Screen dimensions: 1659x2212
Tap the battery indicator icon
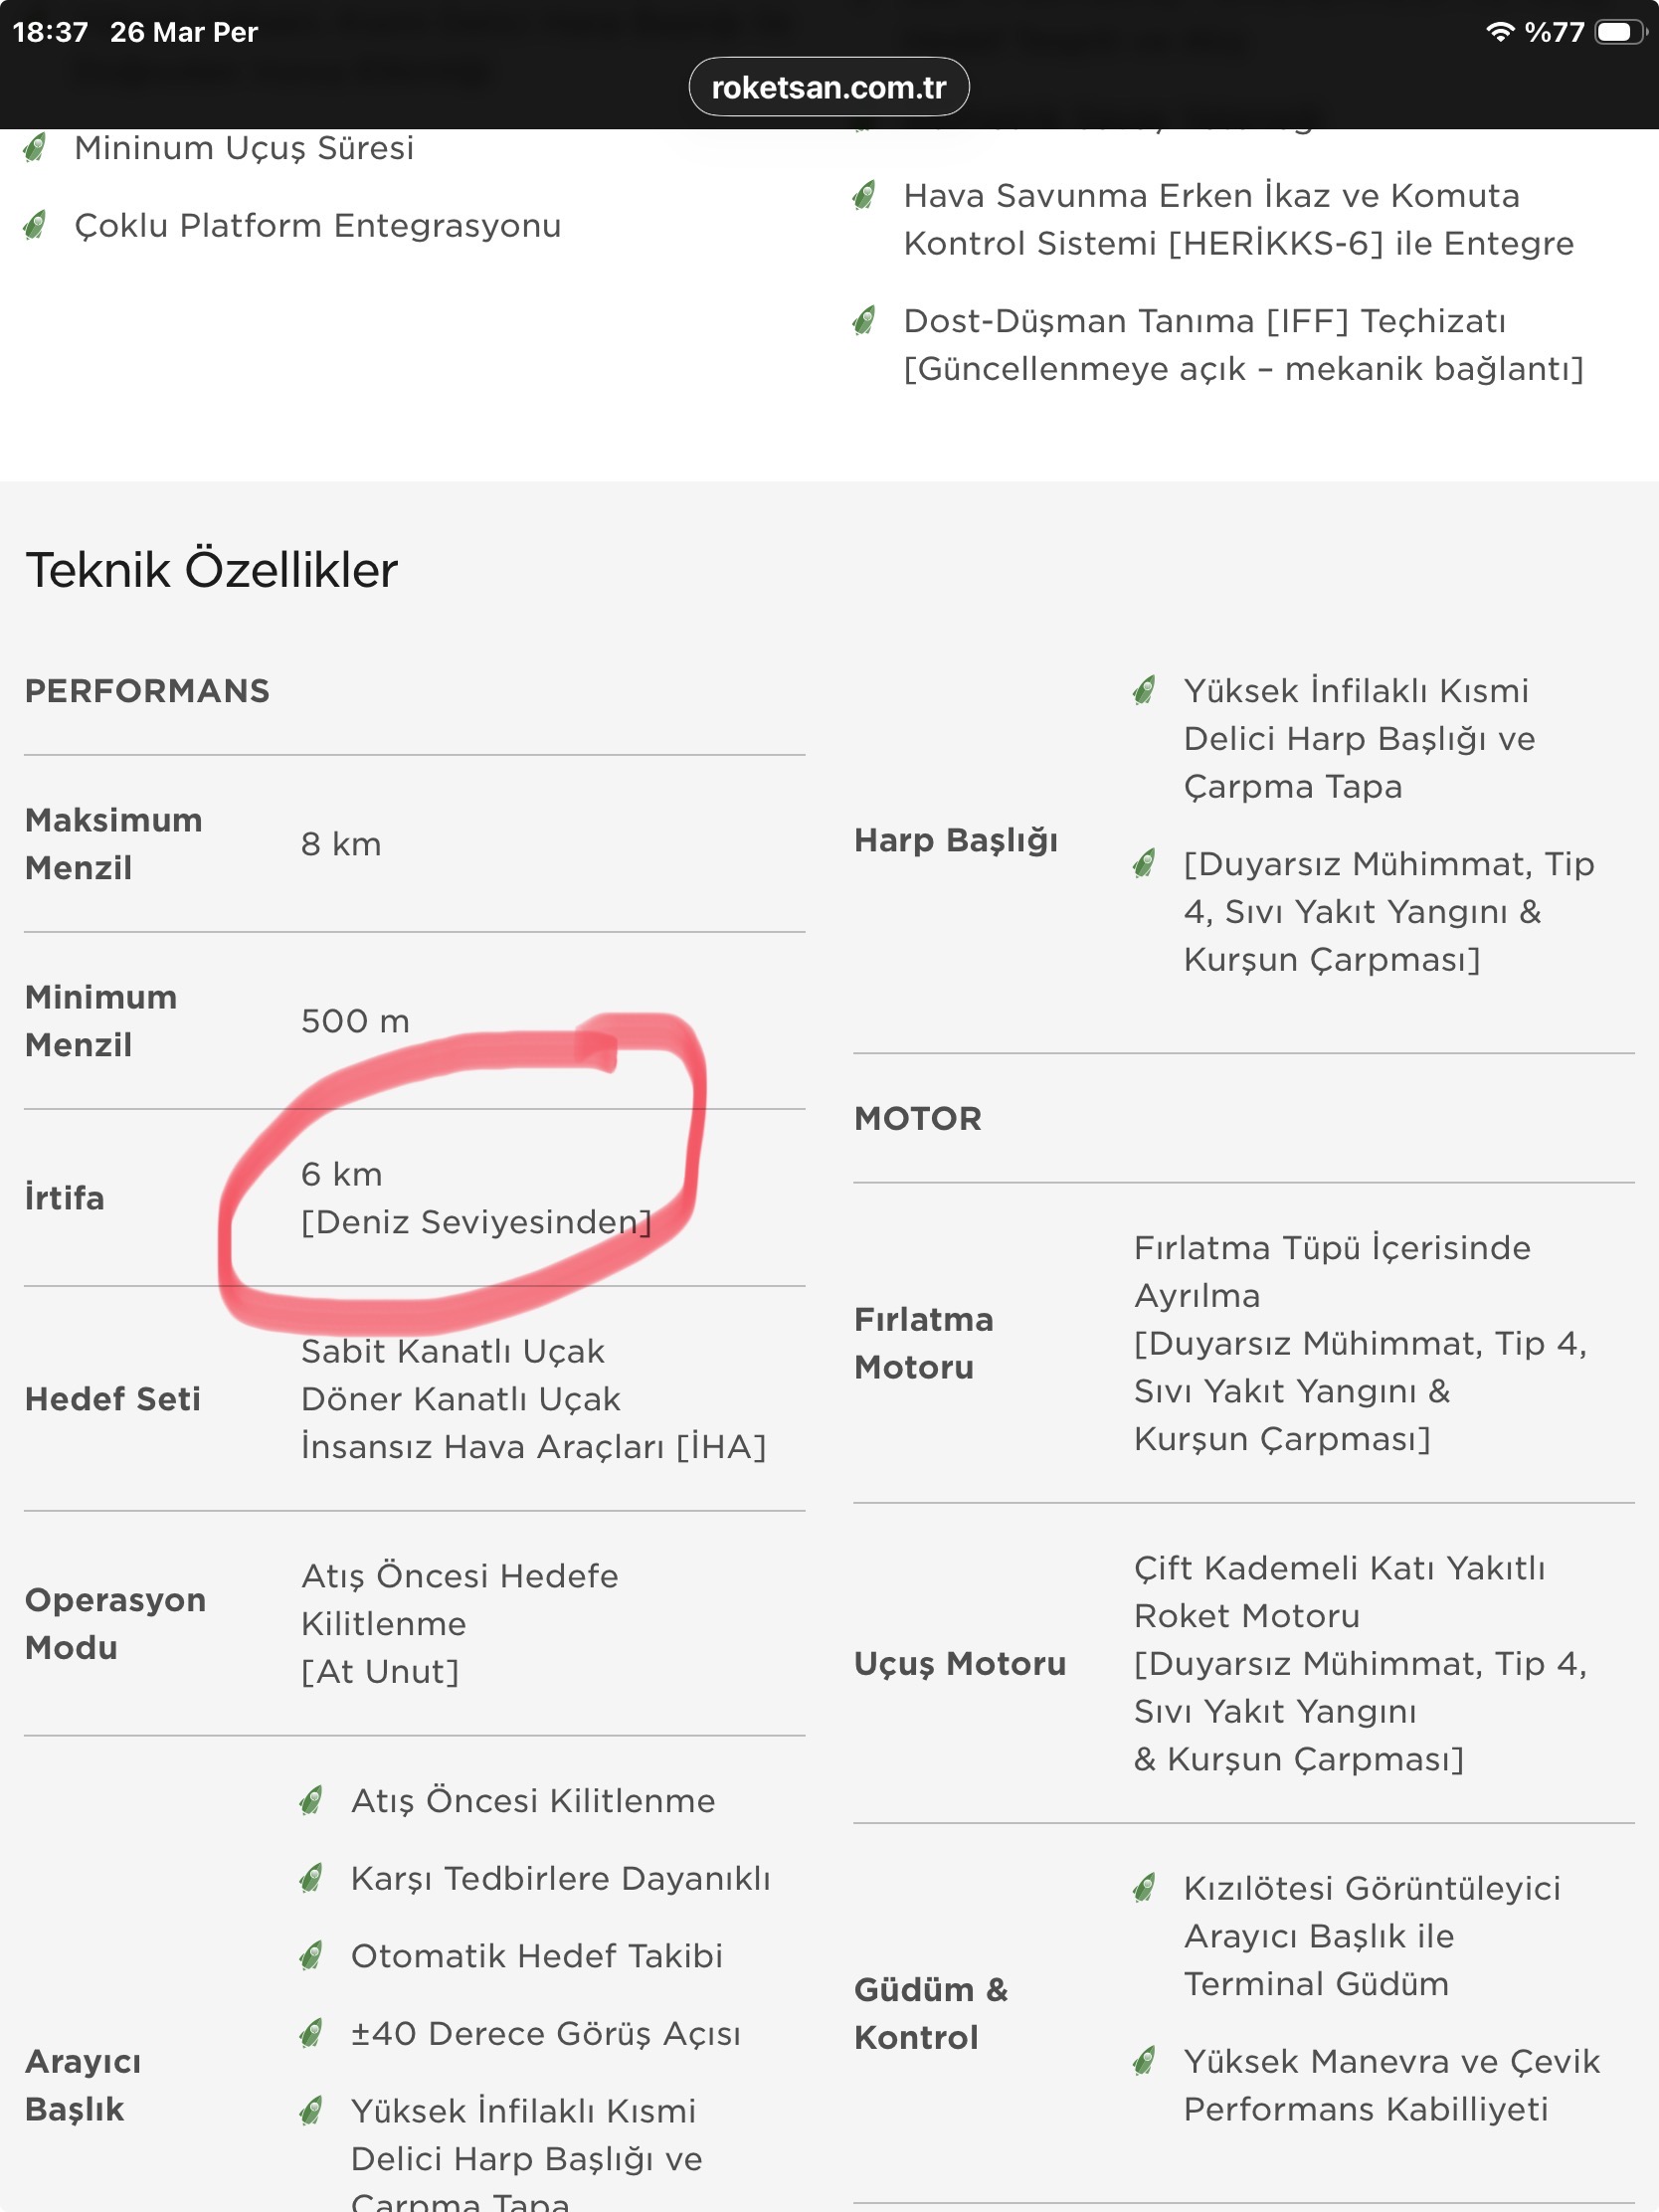coord(1620,32)
